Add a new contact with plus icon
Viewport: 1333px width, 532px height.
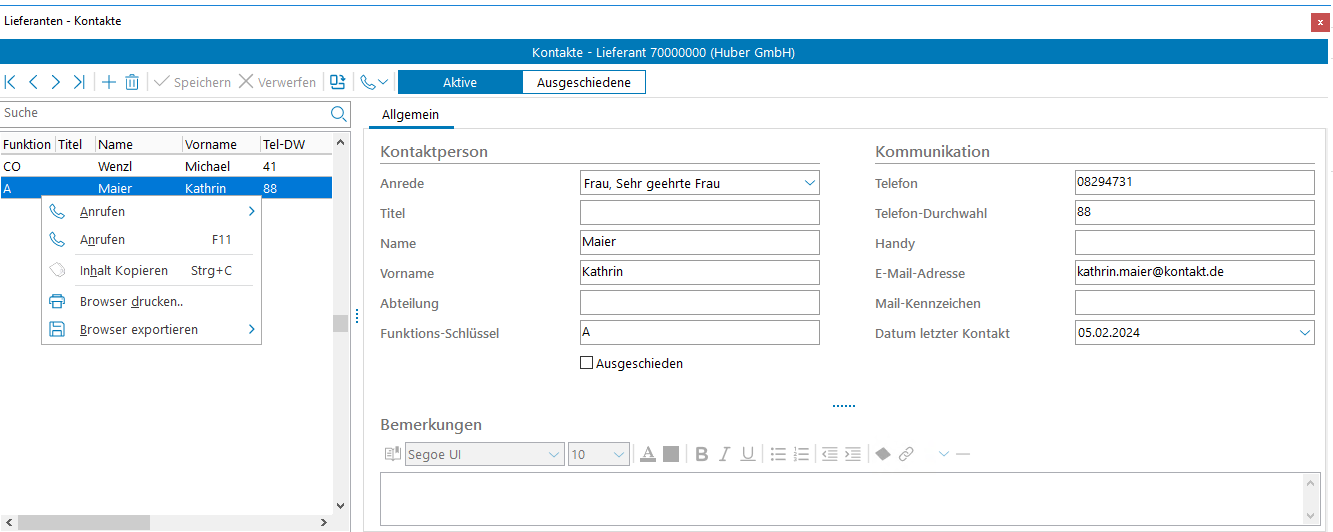pos(109,82)
